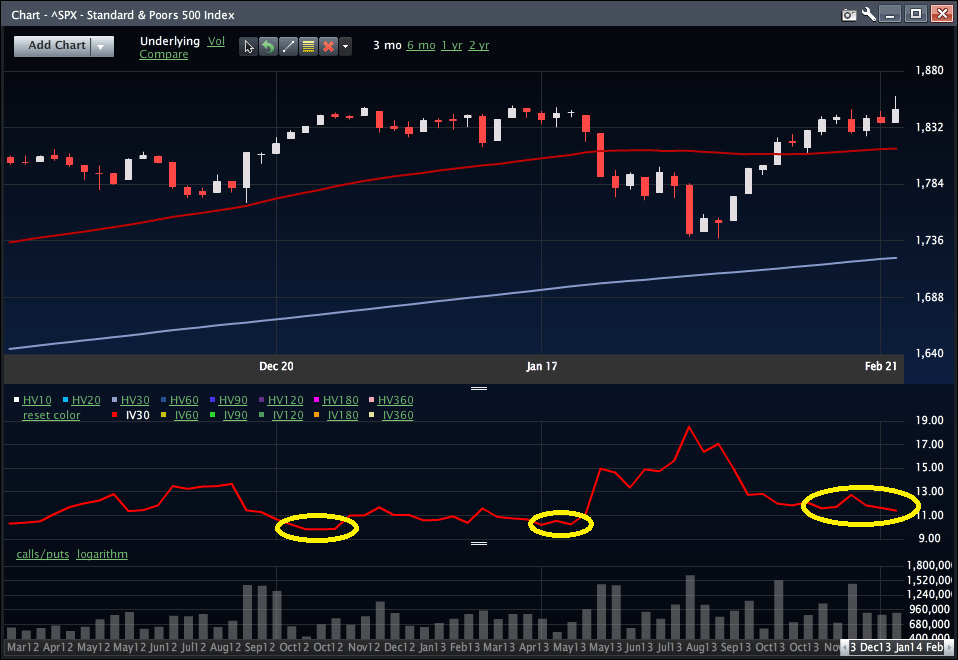Take a chart snapshot with camera icon
The image size is (958, 660).
(849, 14)
